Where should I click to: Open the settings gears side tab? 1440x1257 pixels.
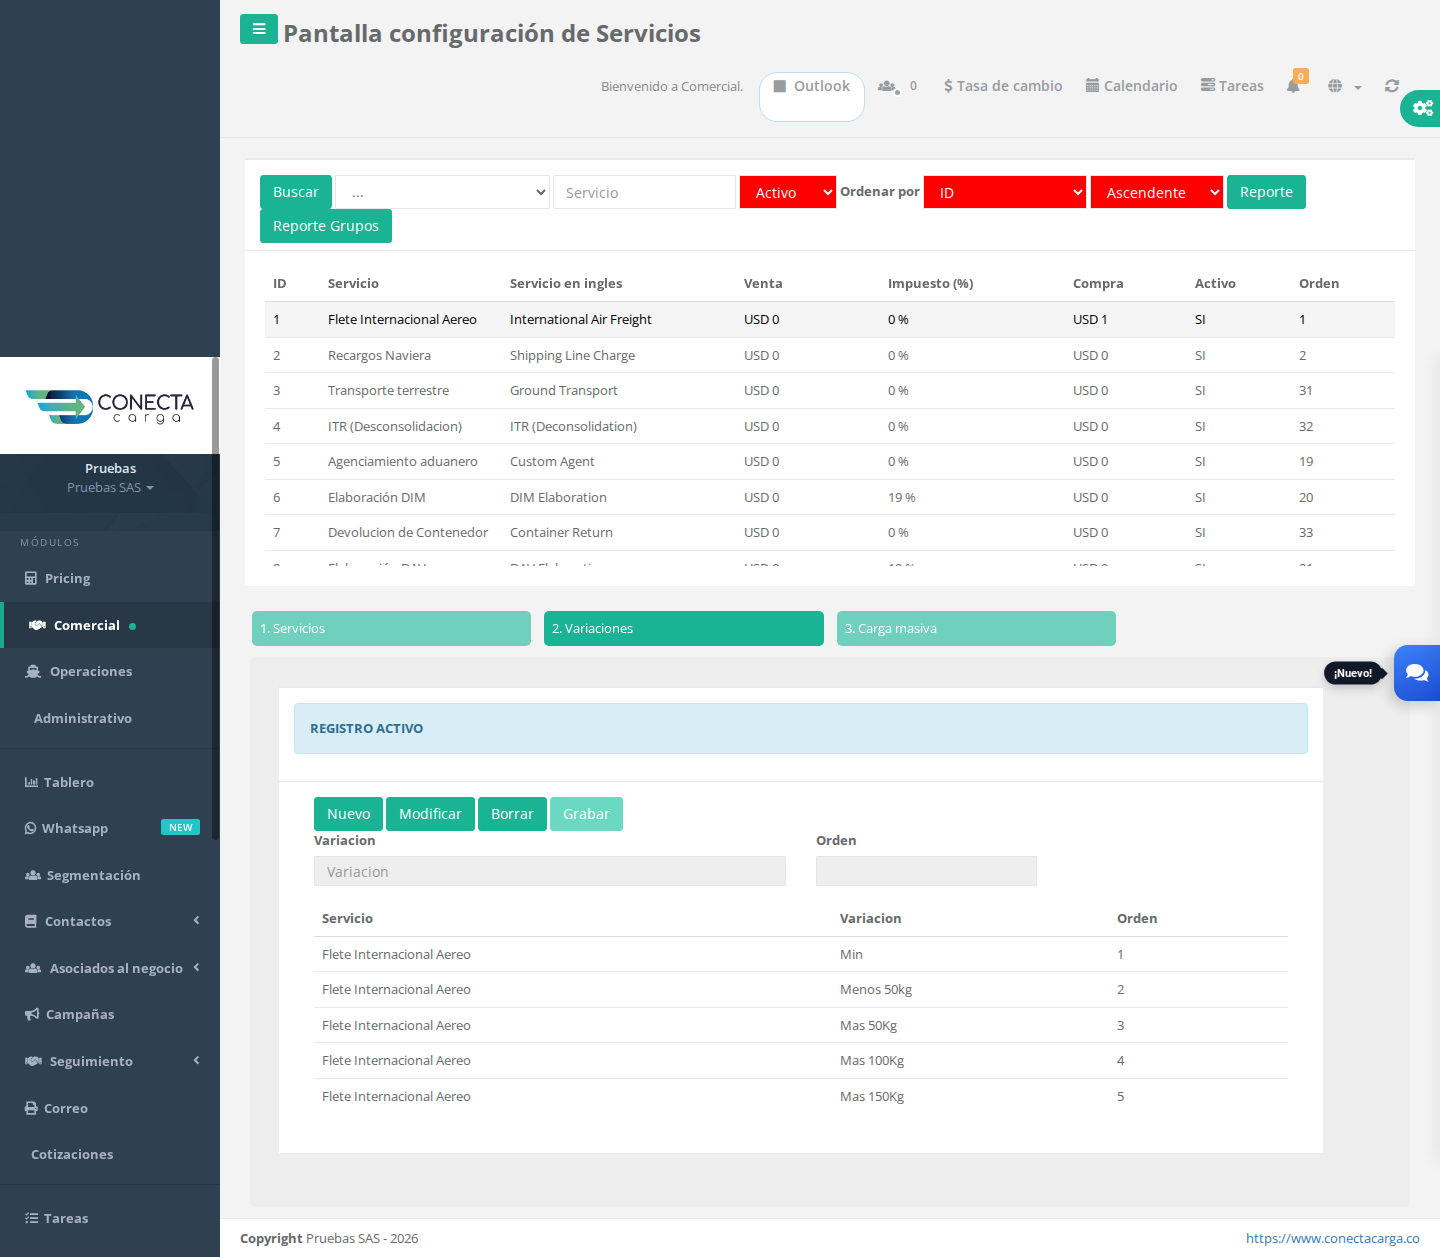1421,108
